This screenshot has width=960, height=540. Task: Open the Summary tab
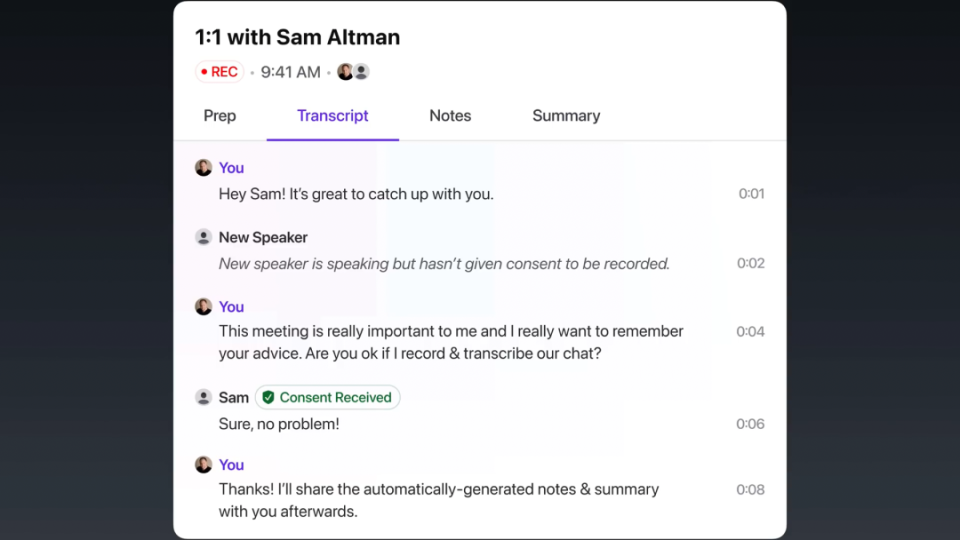coord(566,116)
